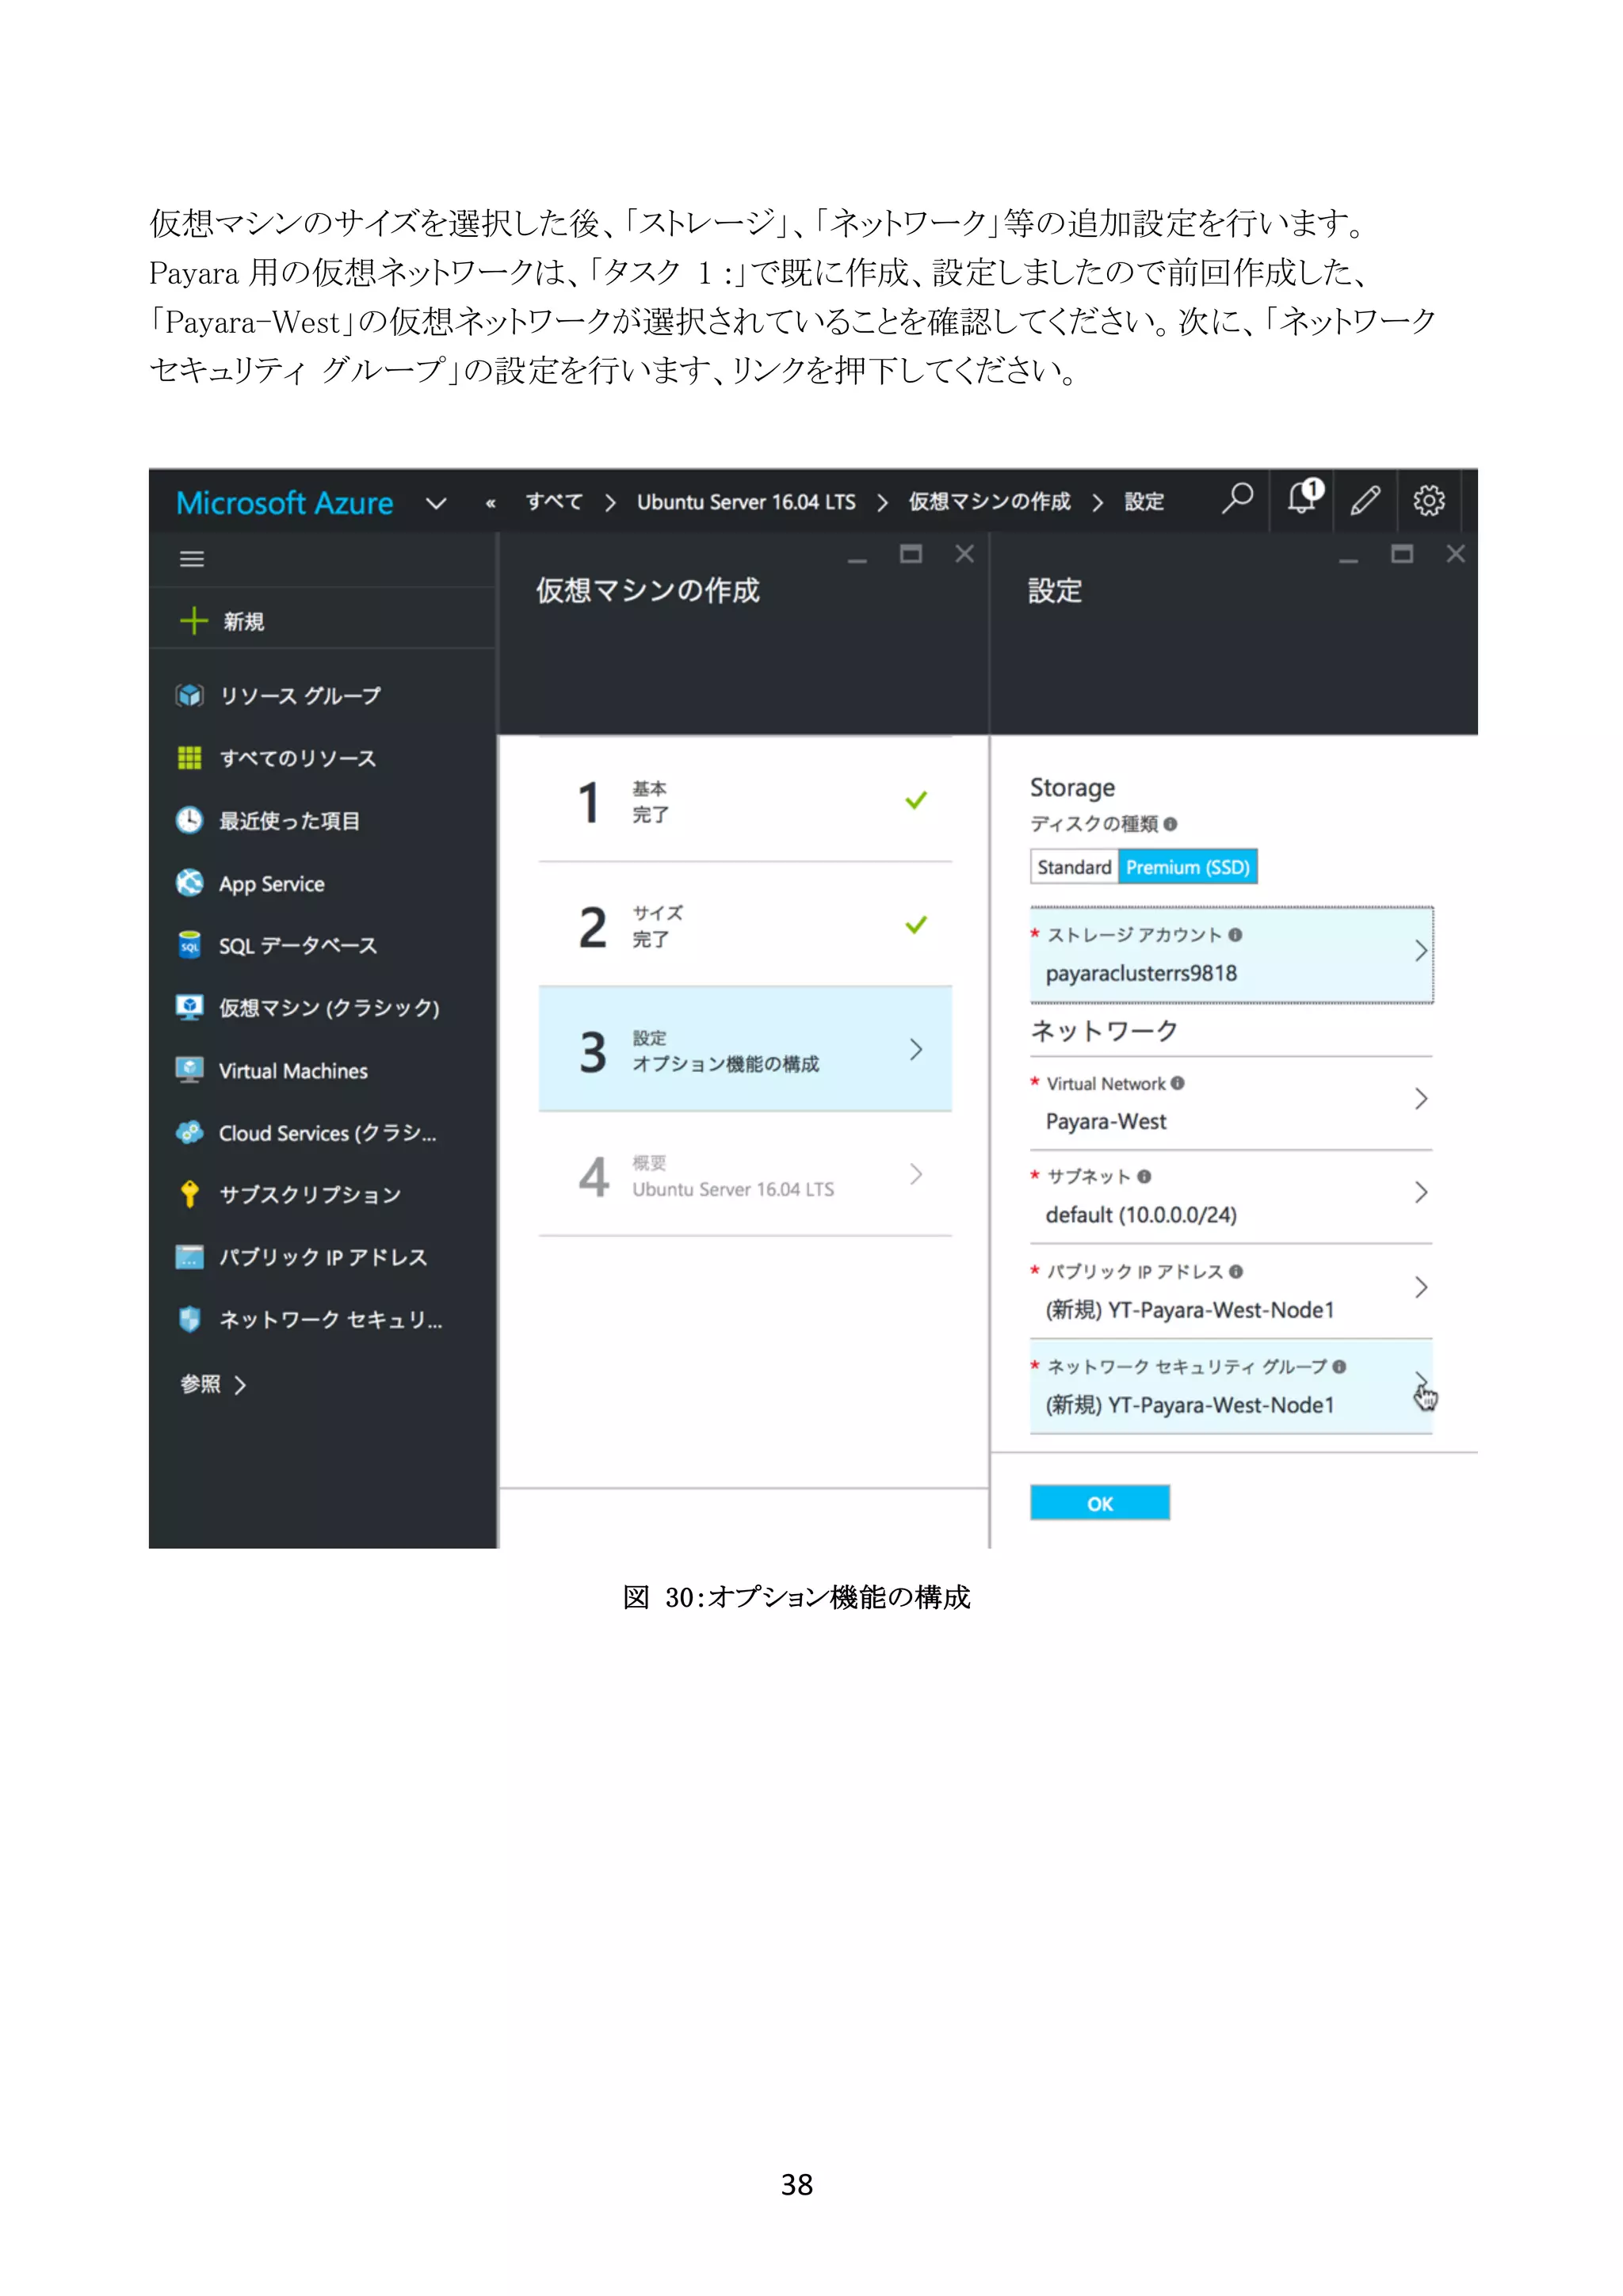The width and height of the screenshot is (1623, 2296).
Task: Close the 仮想マシンの作成 blade
Action: tap(964, 554)
